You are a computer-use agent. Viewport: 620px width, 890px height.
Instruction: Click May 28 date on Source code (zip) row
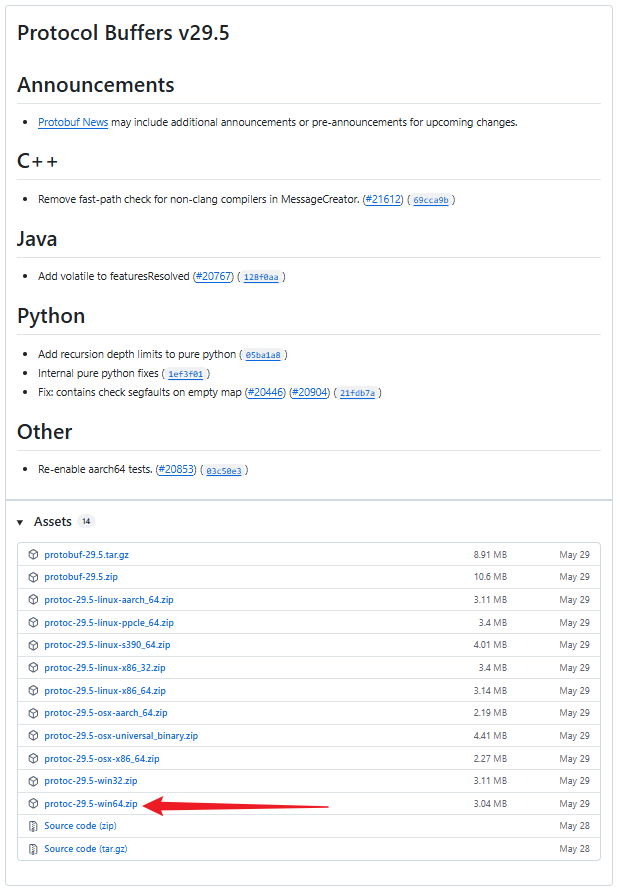[x=575, y=826]
